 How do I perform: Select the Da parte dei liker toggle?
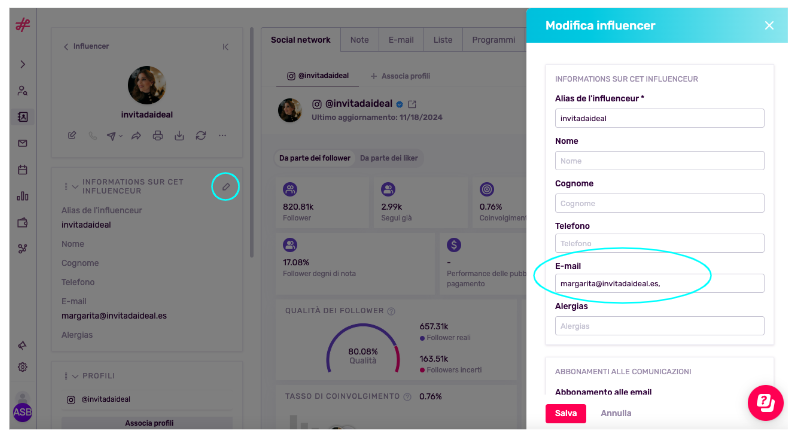pyautogui.click(x=389, y=158)
